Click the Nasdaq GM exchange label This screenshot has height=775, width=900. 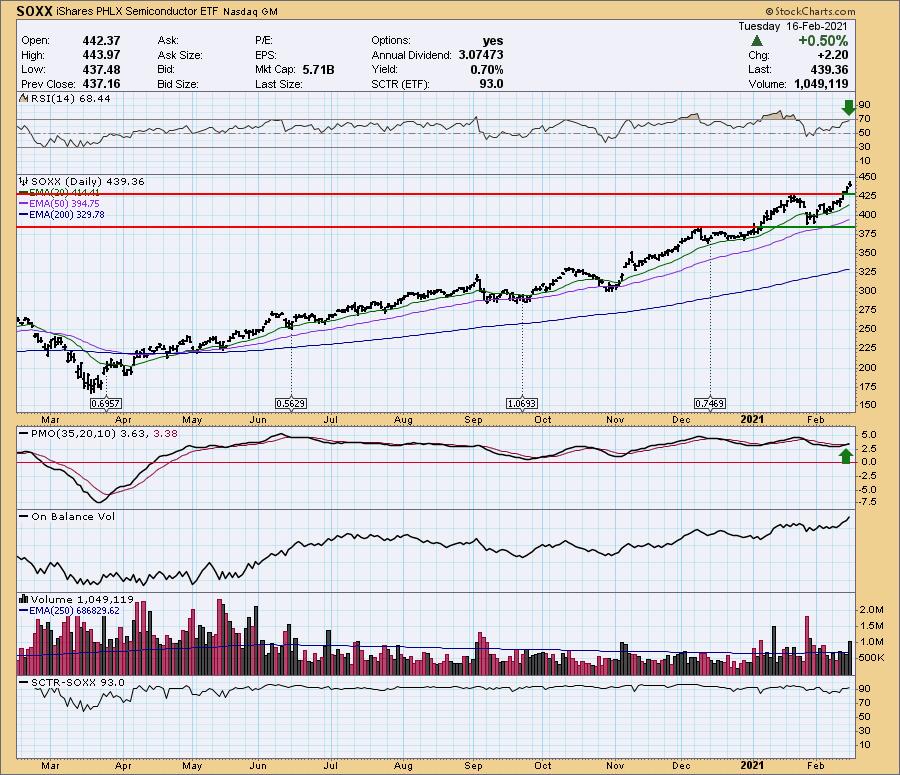tap(250, 11)
